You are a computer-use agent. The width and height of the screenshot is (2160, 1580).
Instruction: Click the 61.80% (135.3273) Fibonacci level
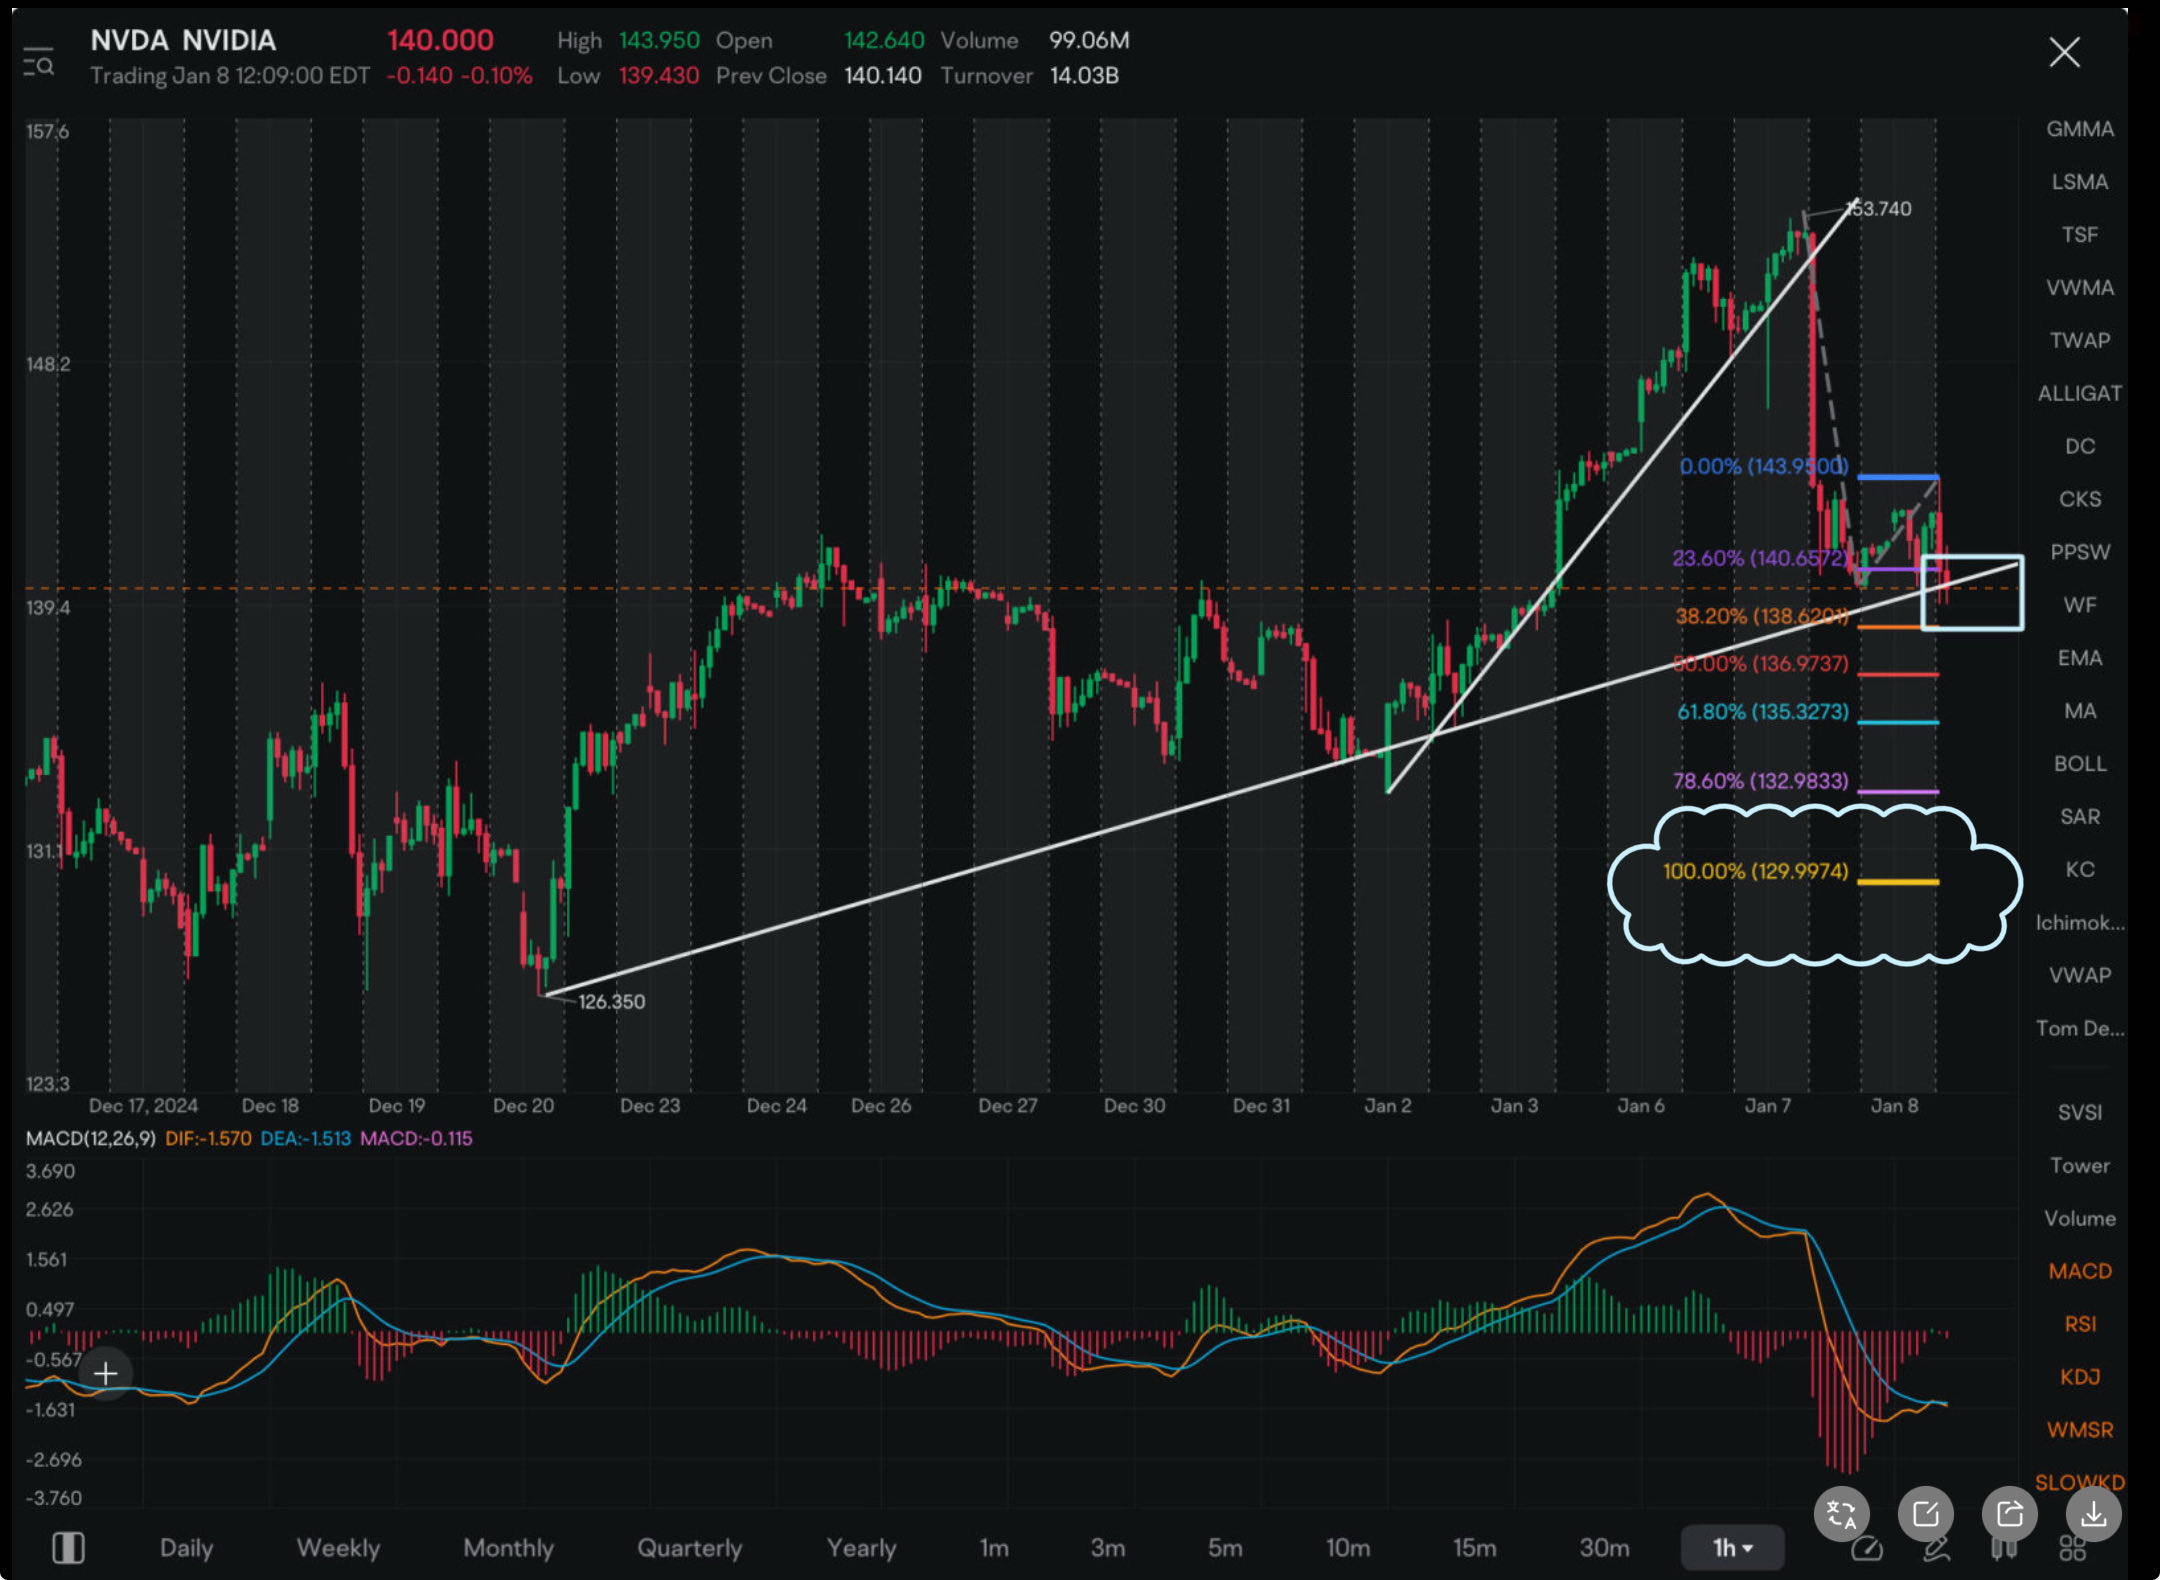(x=1763, y=712)
